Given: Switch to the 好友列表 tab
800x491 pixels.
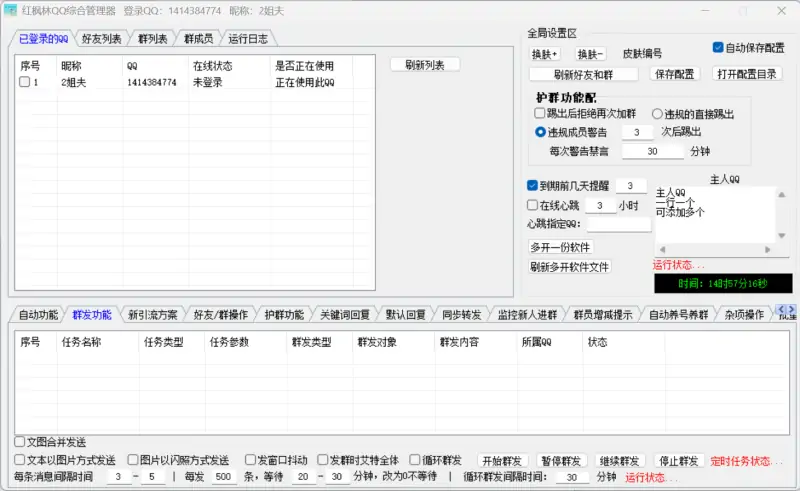Looking at the screenshot, I should [x=101, y=39].
